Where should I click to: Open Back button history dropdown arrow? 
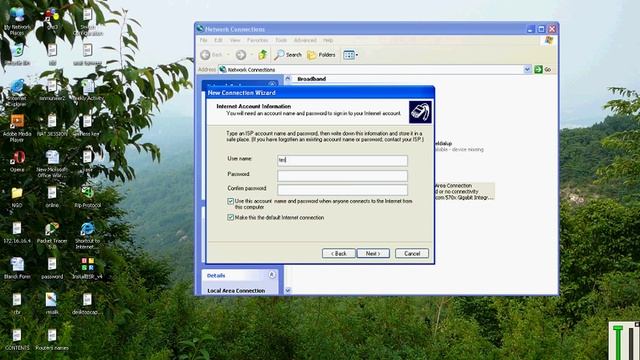tap(228, 55)
